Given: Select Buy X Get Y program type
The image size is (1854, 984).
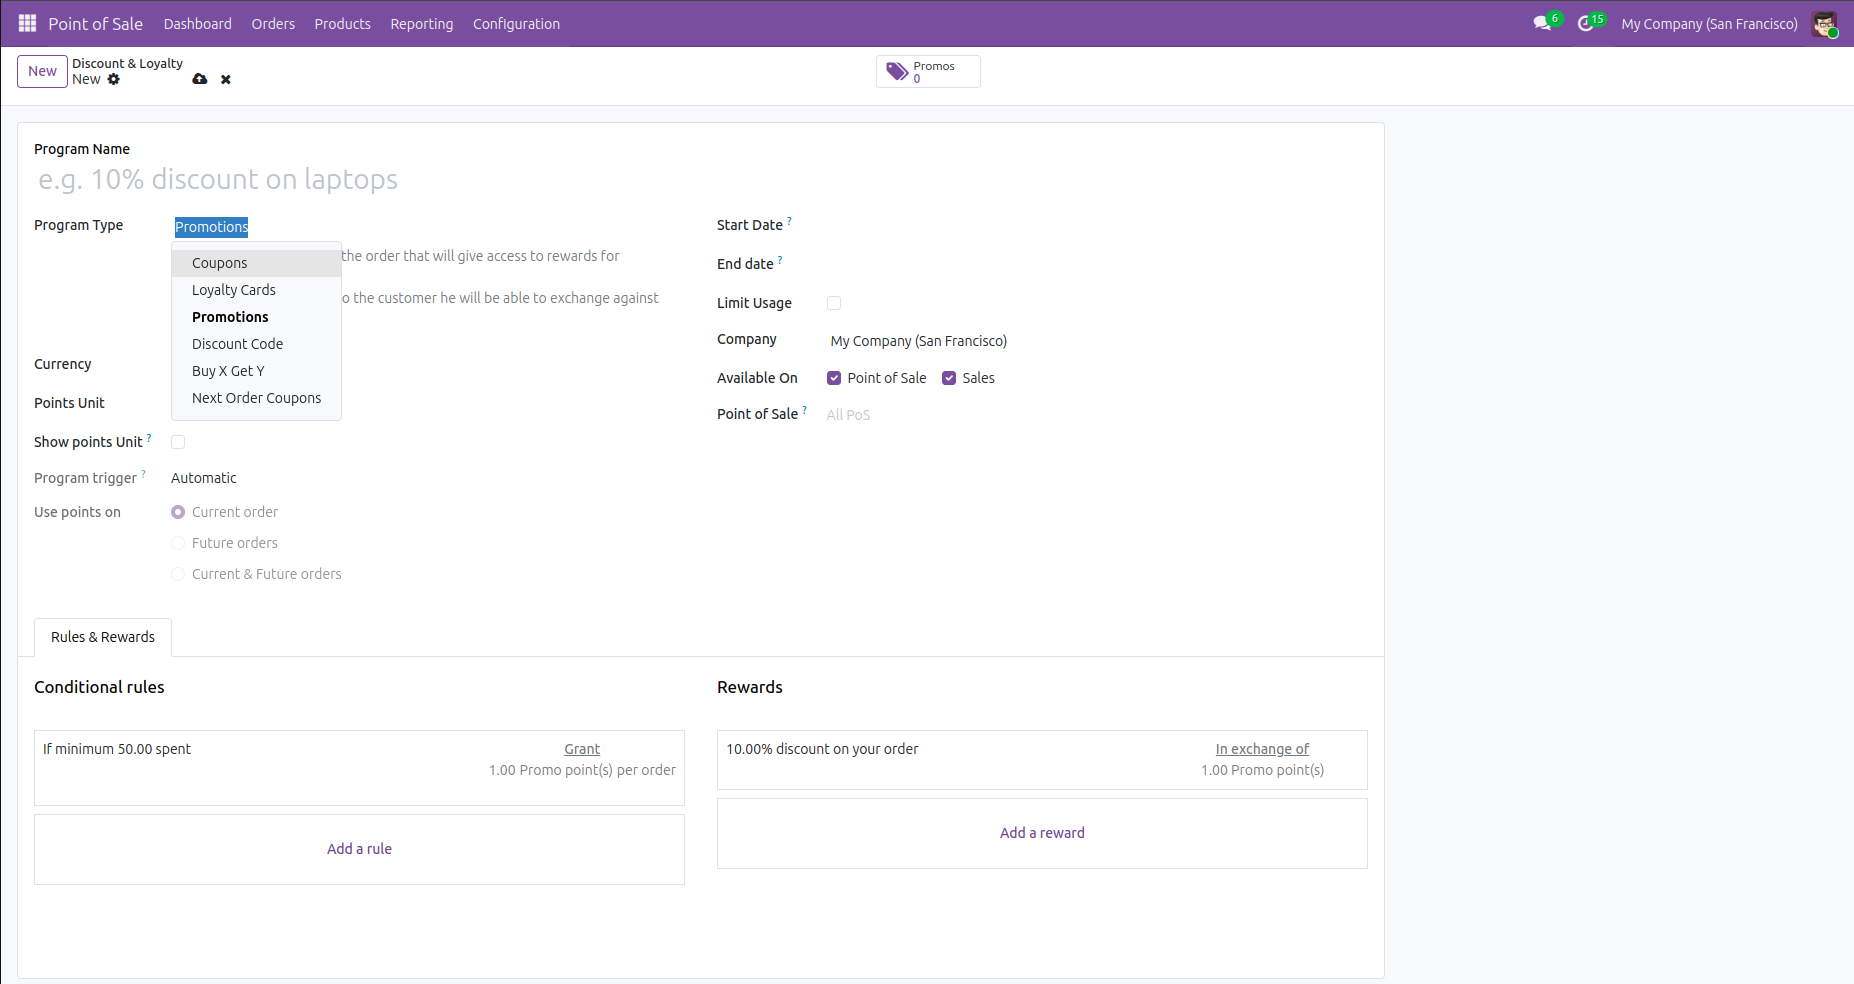Looking at the screenshot, I should click(x=228, y=371).
